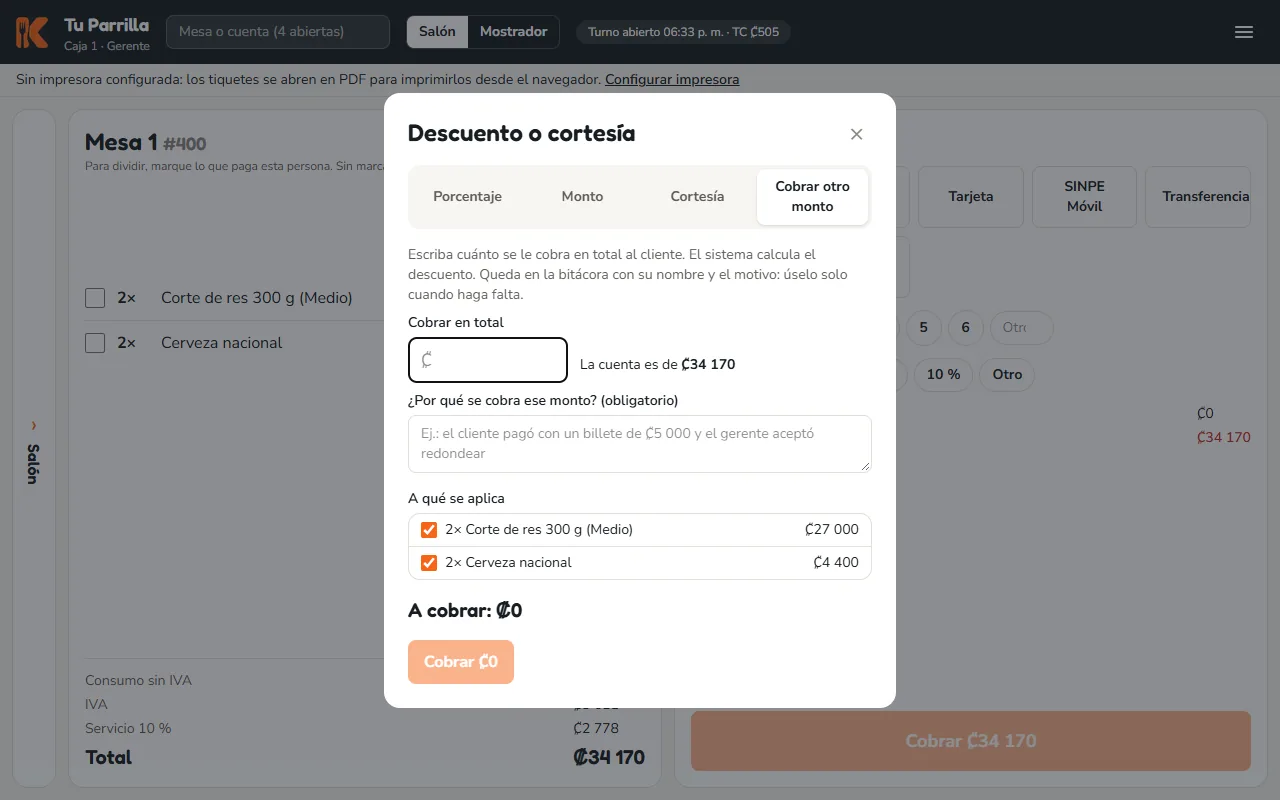Screen dimensions: 1280x800
Task: Click the ₡4 400 price in dialog
Action: point(836,563)
